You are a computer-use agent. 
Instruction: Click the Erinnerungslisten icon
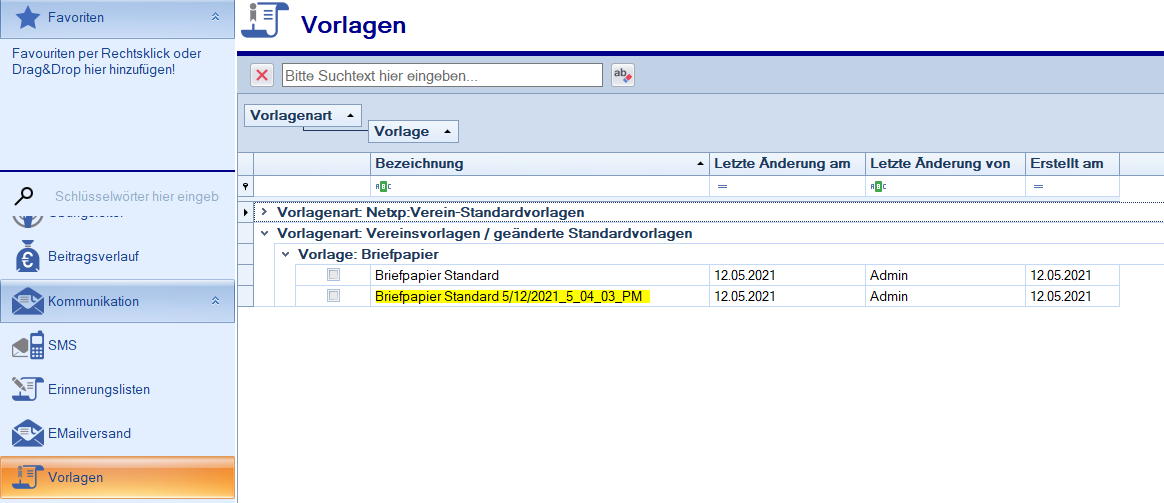(x=27, y=389)
